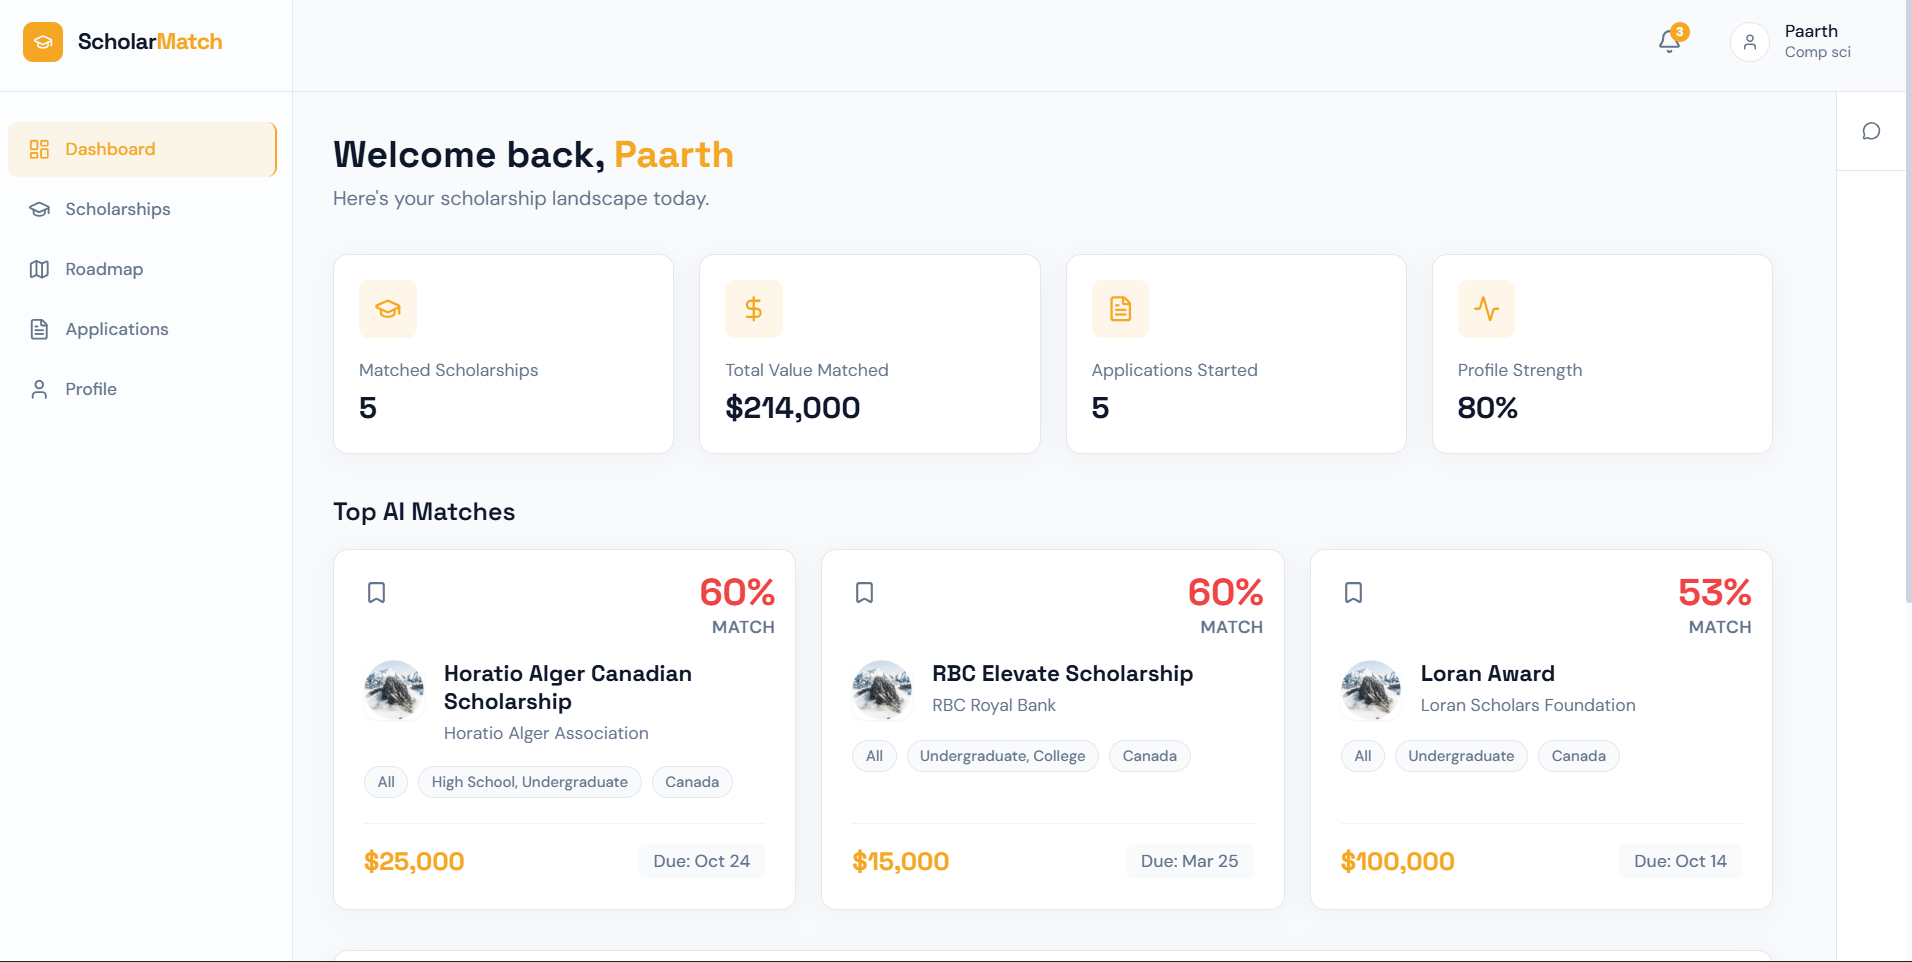This screenshot has width=1912, height=962.
Task: Click the Matched Scholarships graduation cap icon
Action: coord(388,309)
